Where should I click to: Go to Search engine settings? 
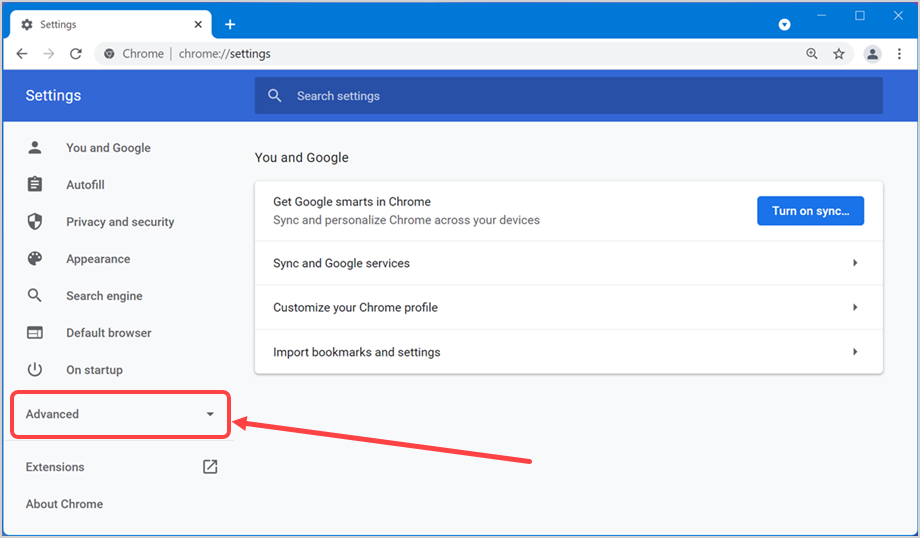coord(104,296)
